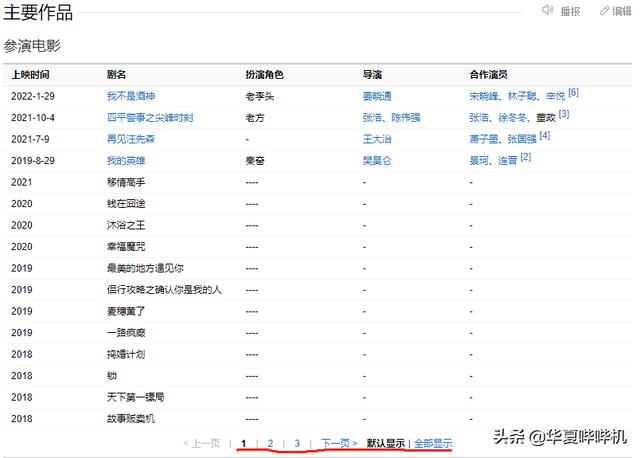Open director link in 我的英雄 row
Image resolution: width=640 pixels, height=458 pixels.
[x=377, y=161]
